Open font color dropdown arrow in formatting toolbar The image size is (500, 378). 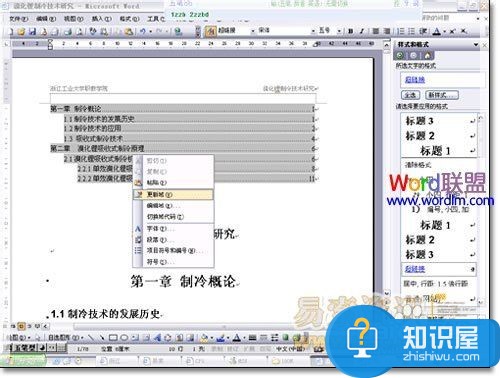pyautogui.click(x=445, y=32)
